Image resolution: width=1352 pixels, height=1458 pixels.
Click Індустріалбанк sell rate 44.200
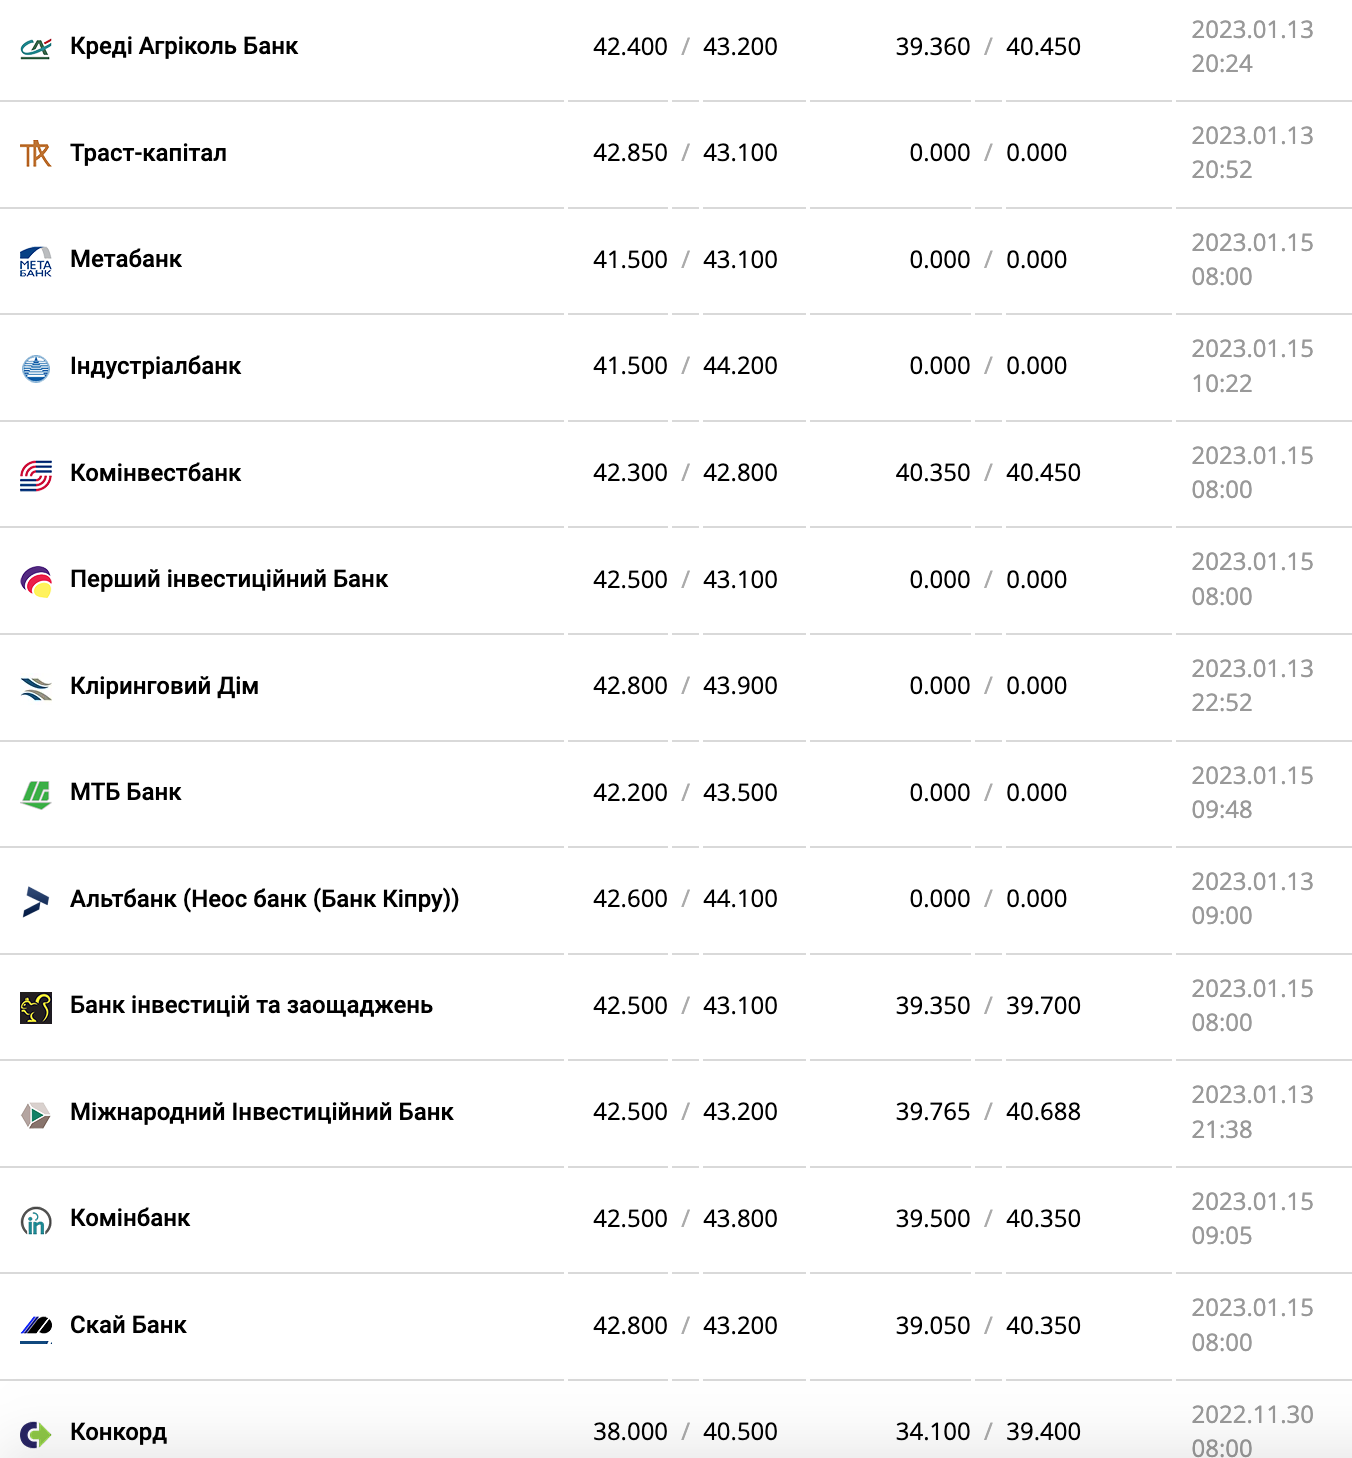(740, 366)
